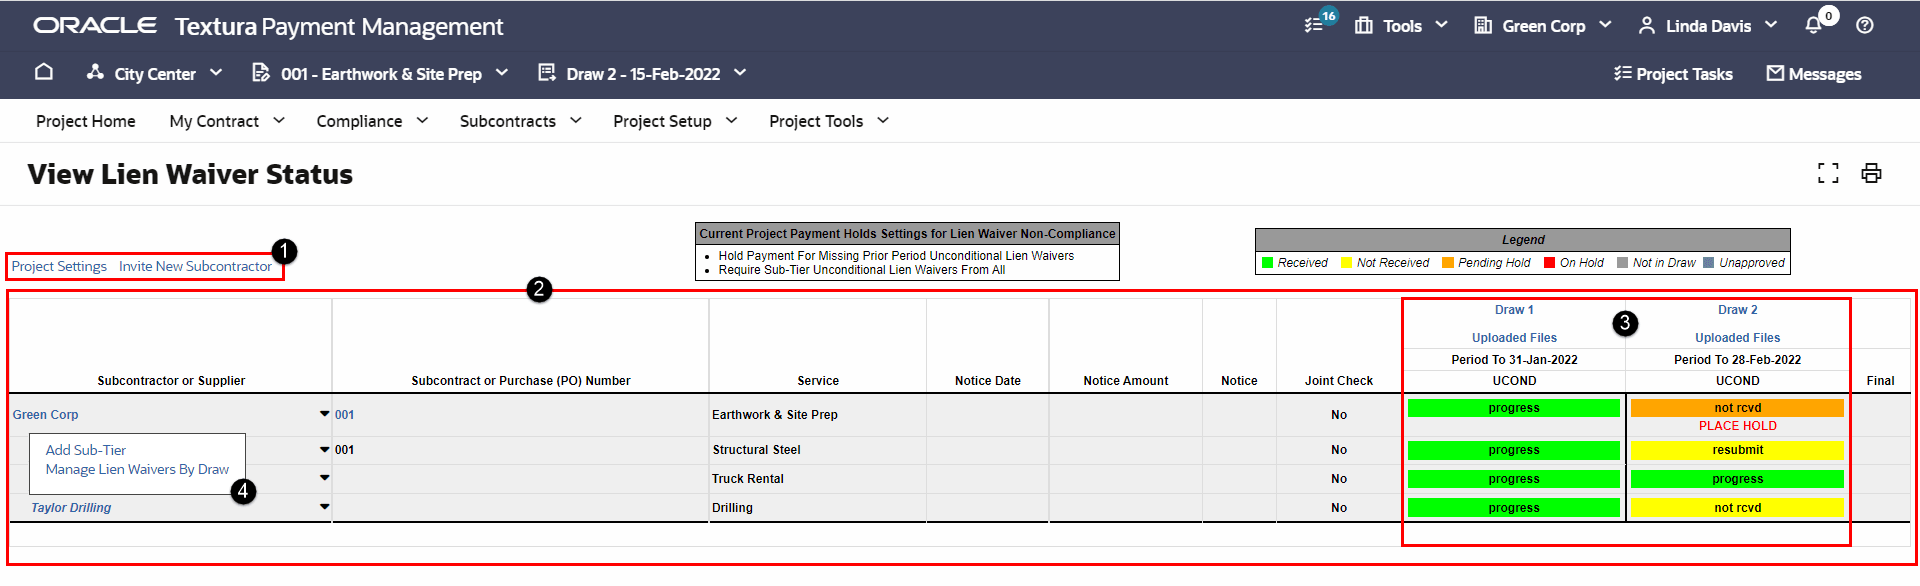Click PLACE HOLD under Draw 2
Viewport: 1920px width, 586px height.
coord(1738,426)
